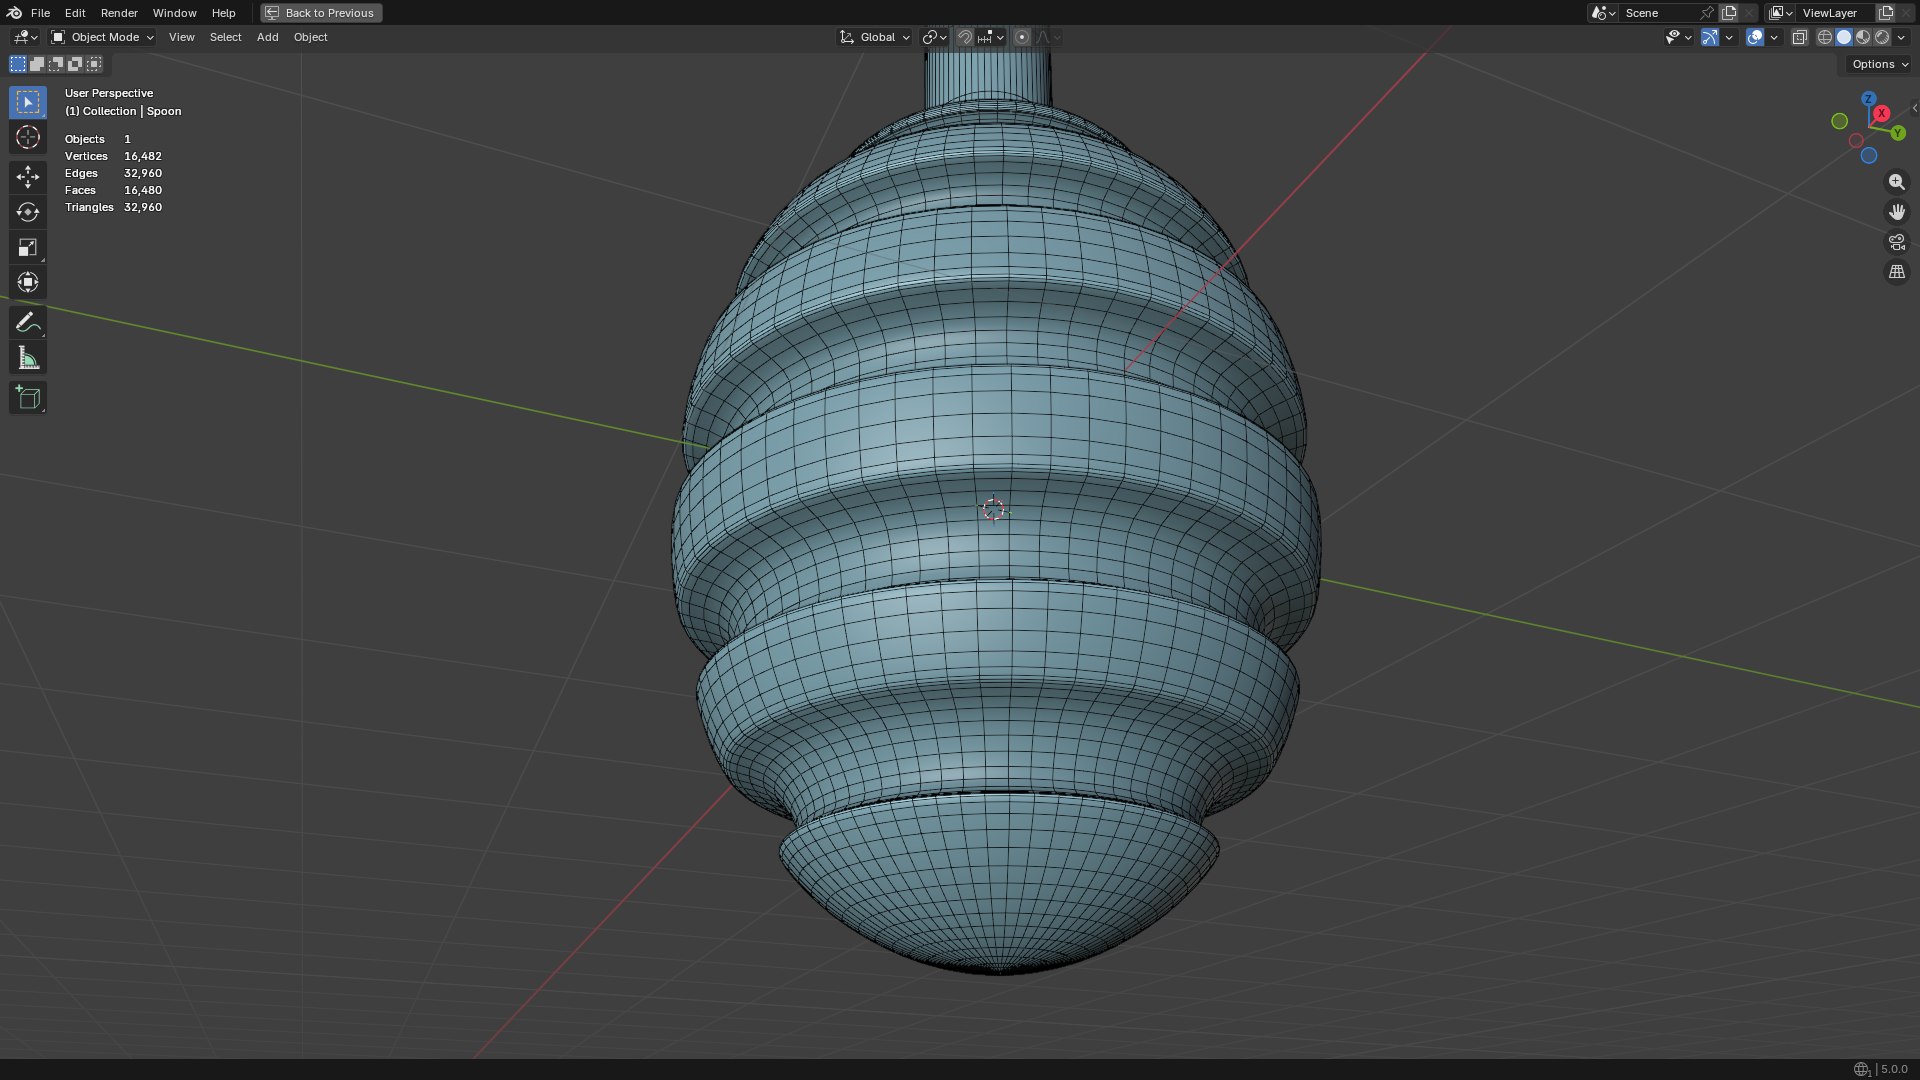Viewport: 1920px width, 1080px height.
Task: Open the Blender logo menu
Action: [14, 13]
